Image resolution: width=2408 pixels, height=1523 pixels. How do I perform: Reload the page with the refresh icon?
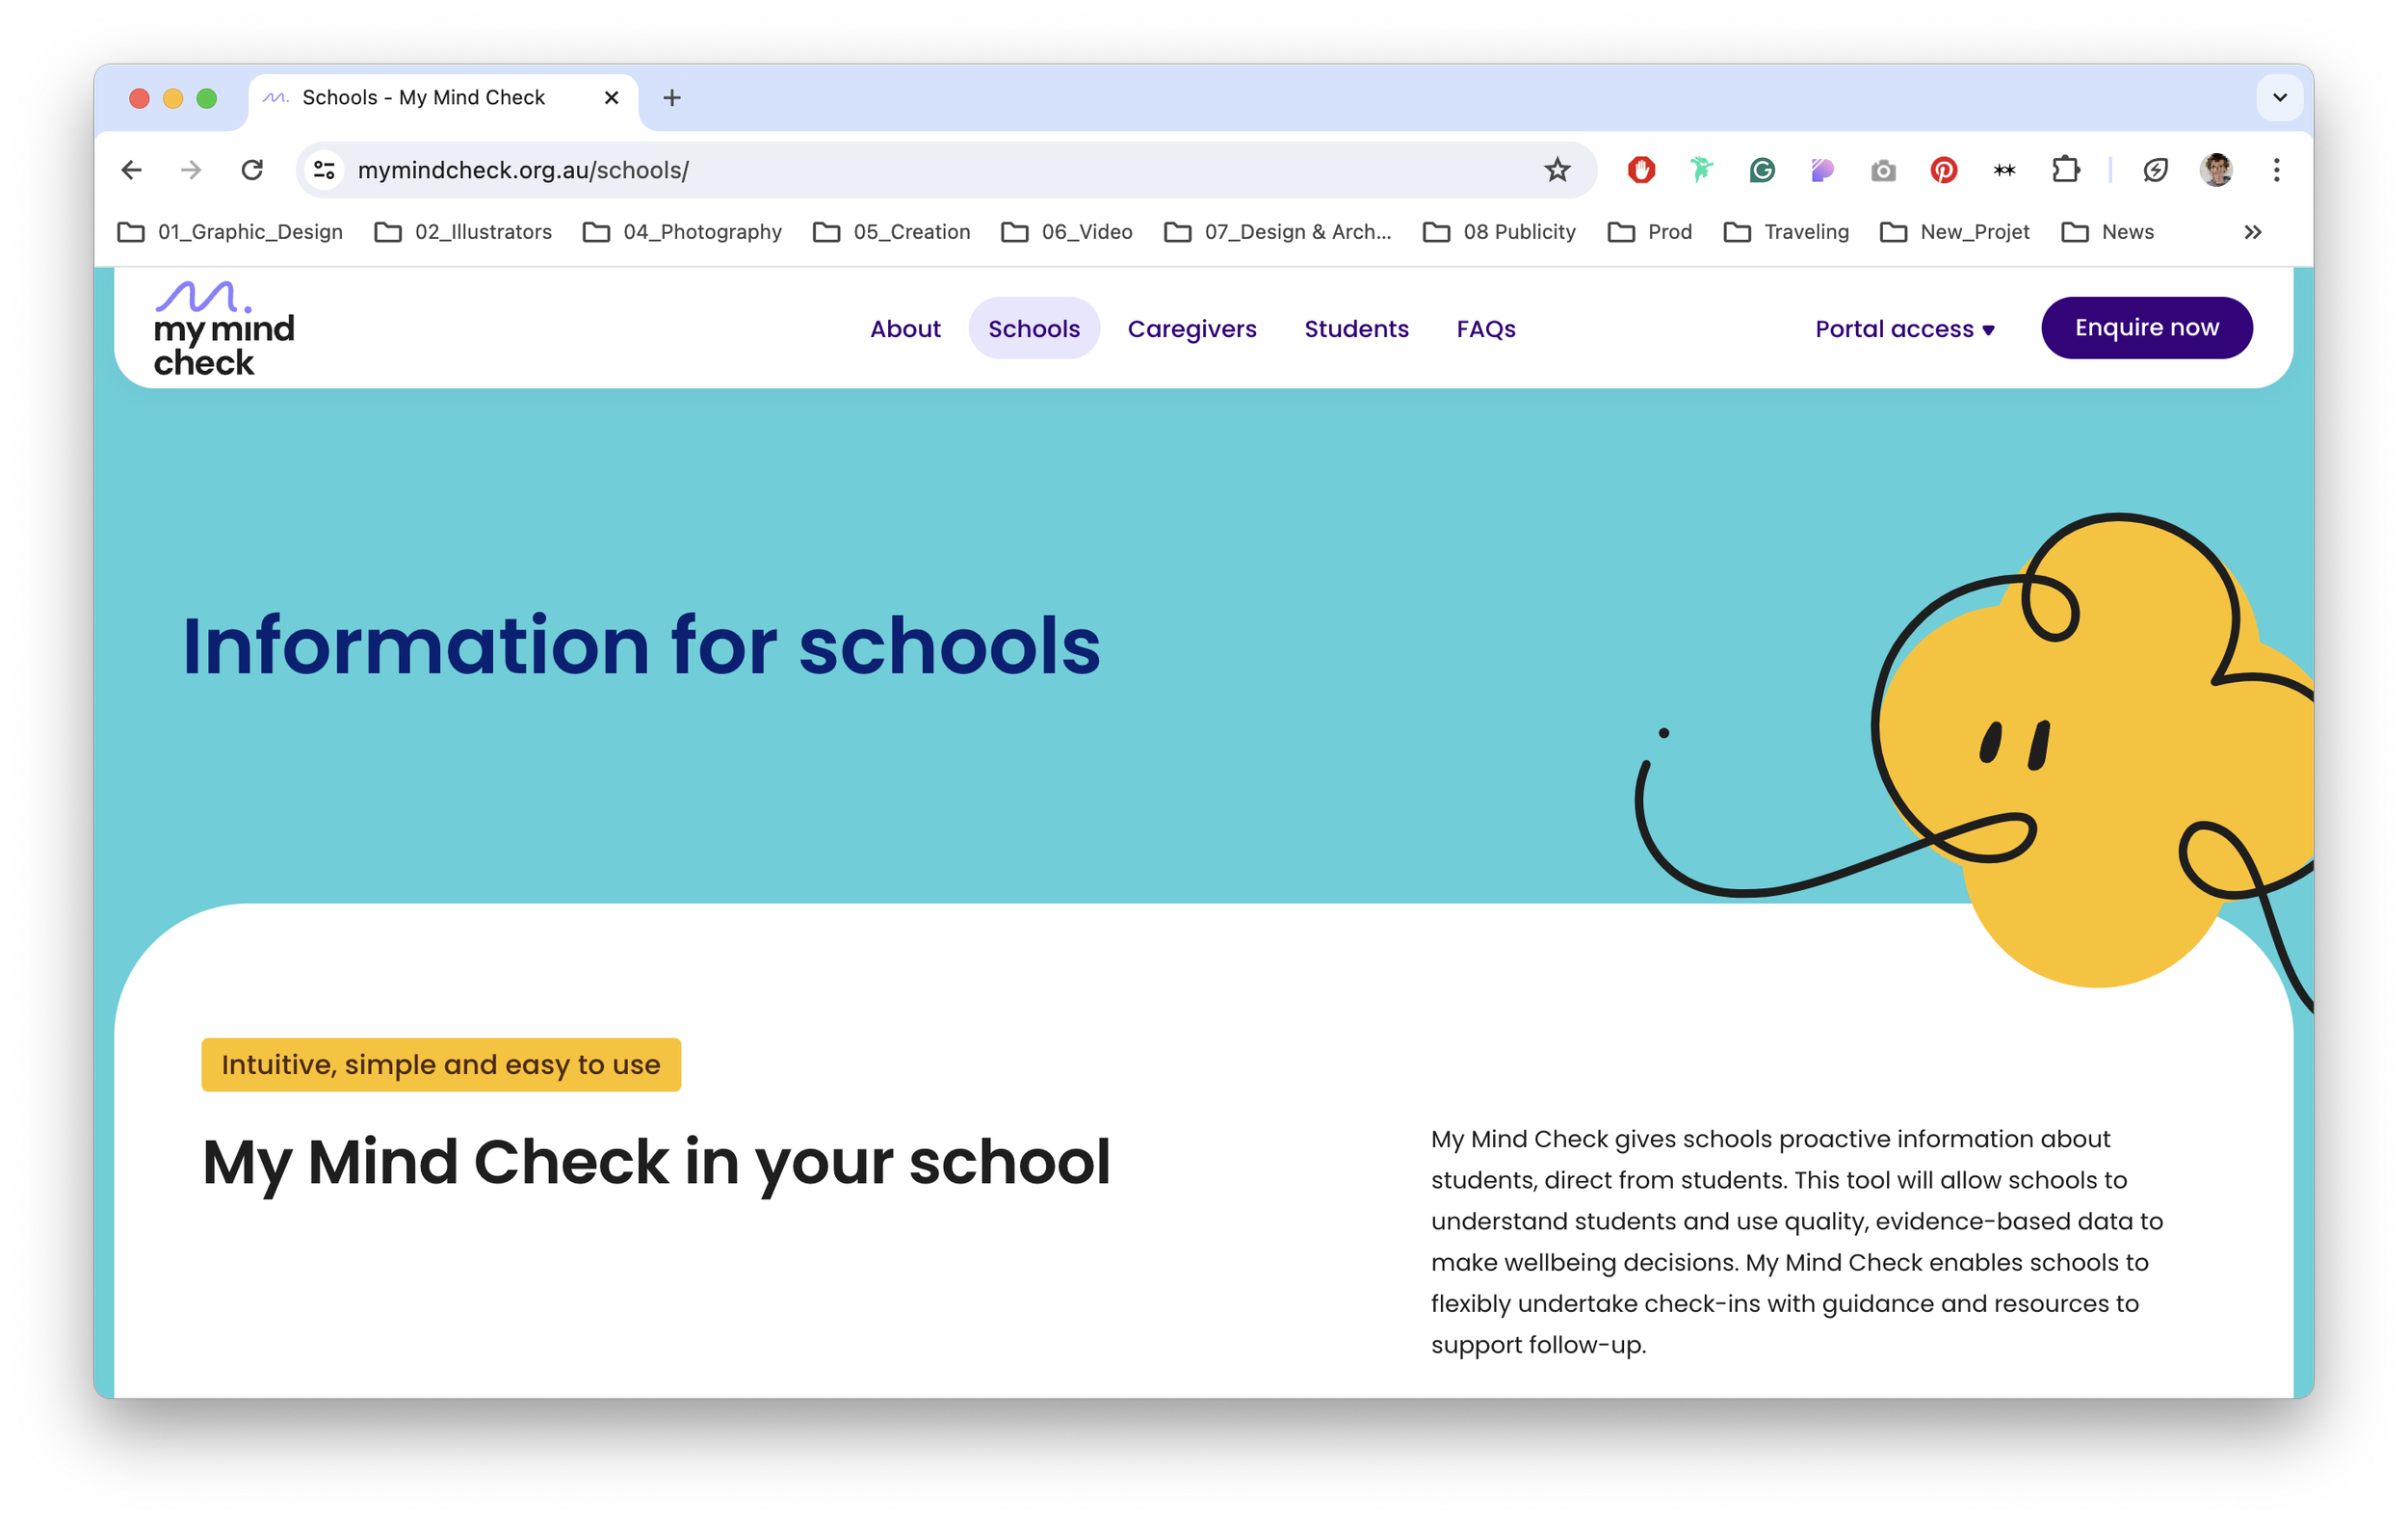click(252, 170)
